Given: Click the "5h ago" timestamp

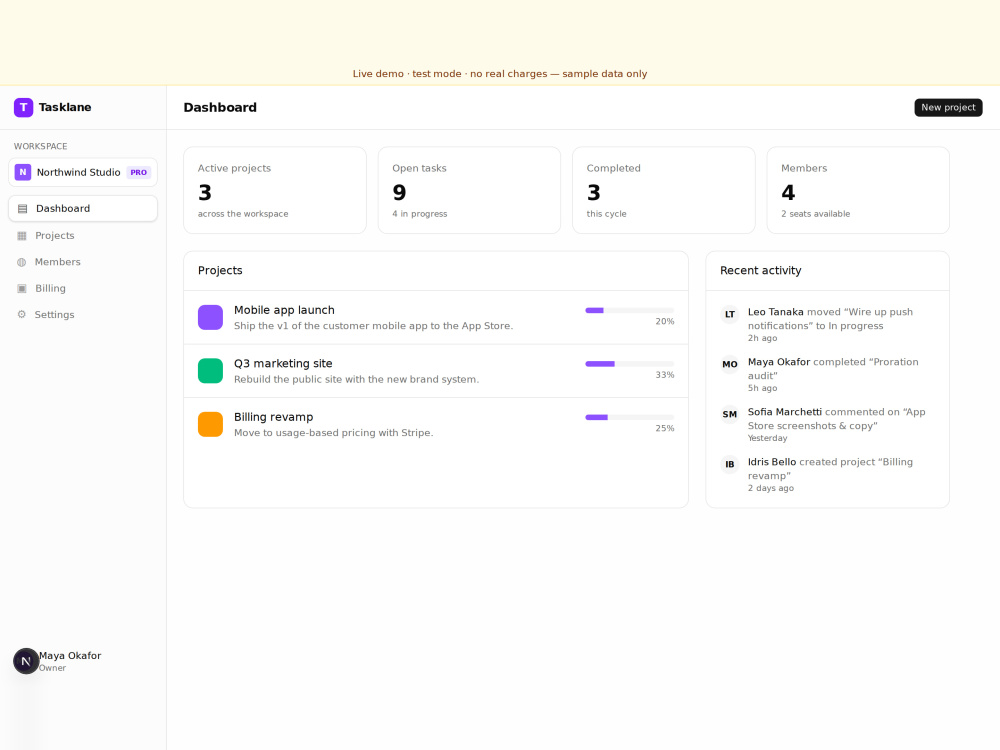Looking at the screenshot, I should point(762,388).
